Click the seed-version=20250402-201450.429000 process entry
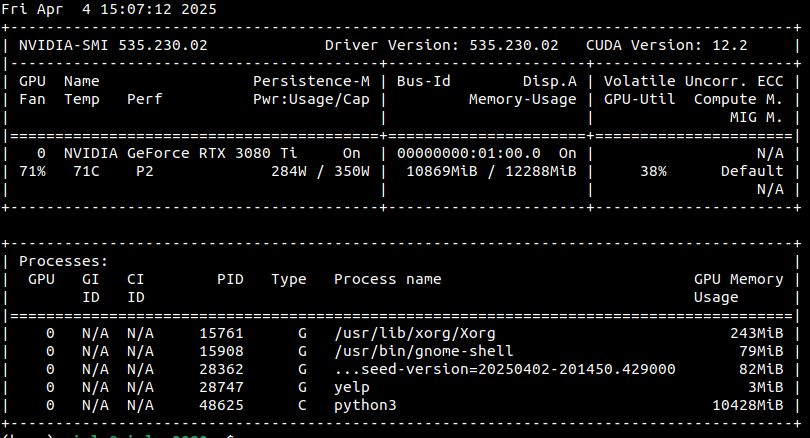The width and height of the screenshot is (810, 438). point(505,369)
